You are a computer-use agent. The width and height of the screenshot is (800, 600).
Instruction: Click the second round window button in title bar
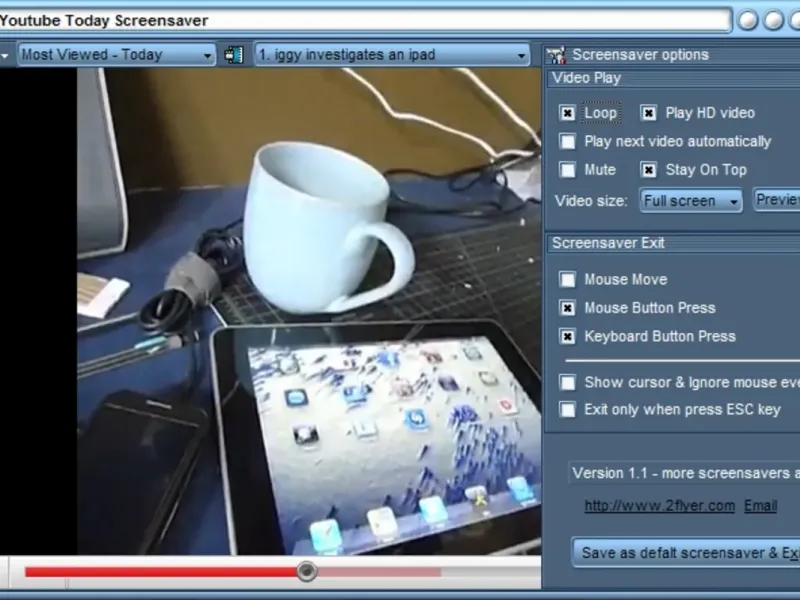click(773, 20)
